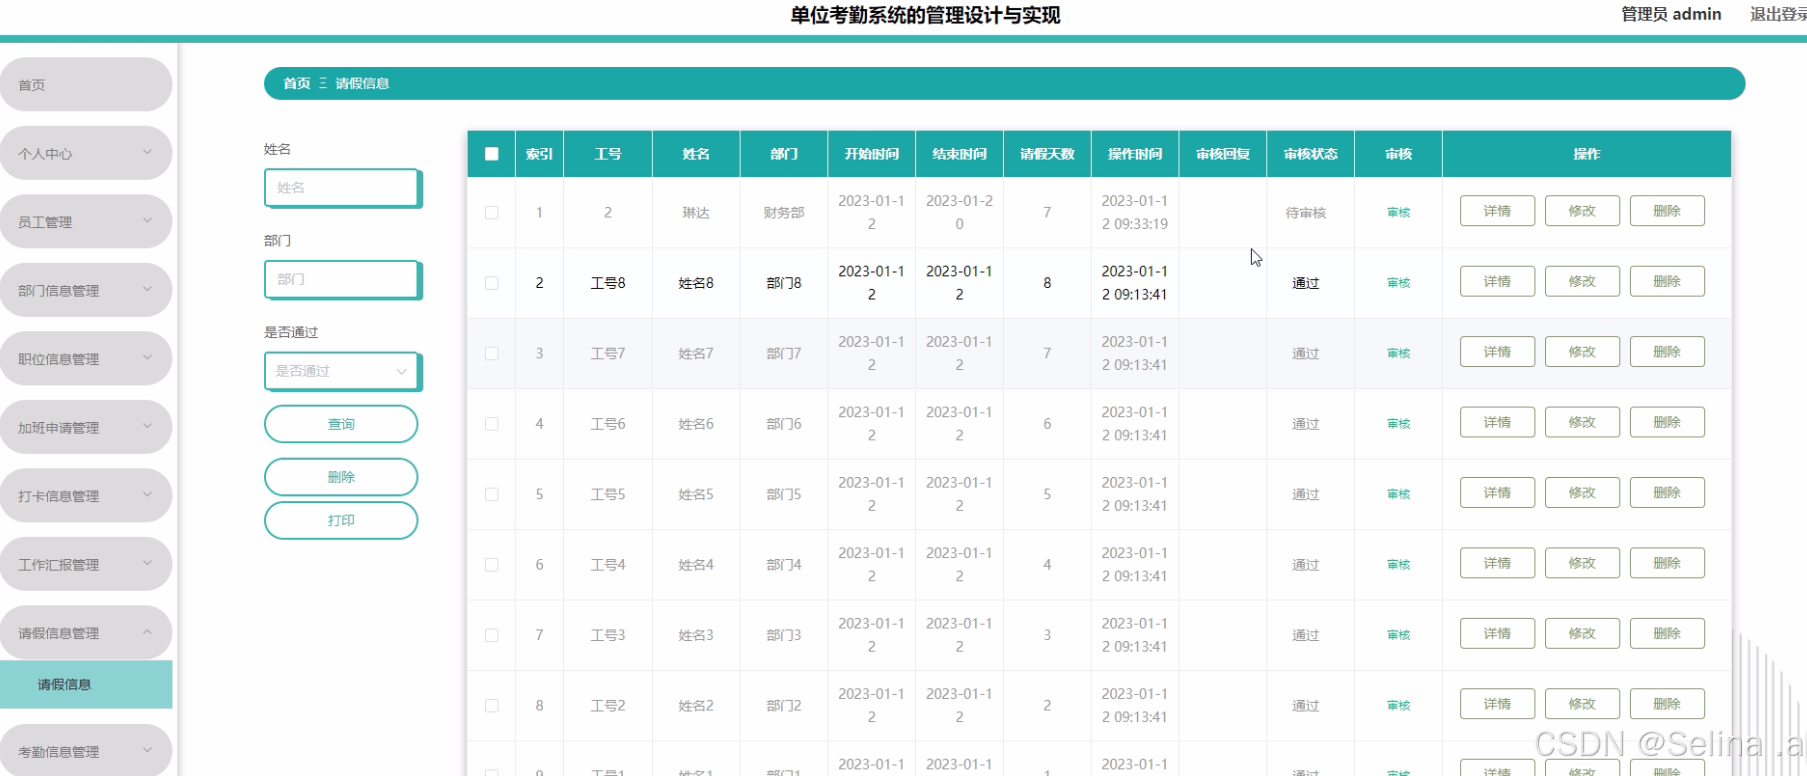The image size is (1807, 776).
Task: Open the 是否通过 filter dropdown
Action: (342, 371)
